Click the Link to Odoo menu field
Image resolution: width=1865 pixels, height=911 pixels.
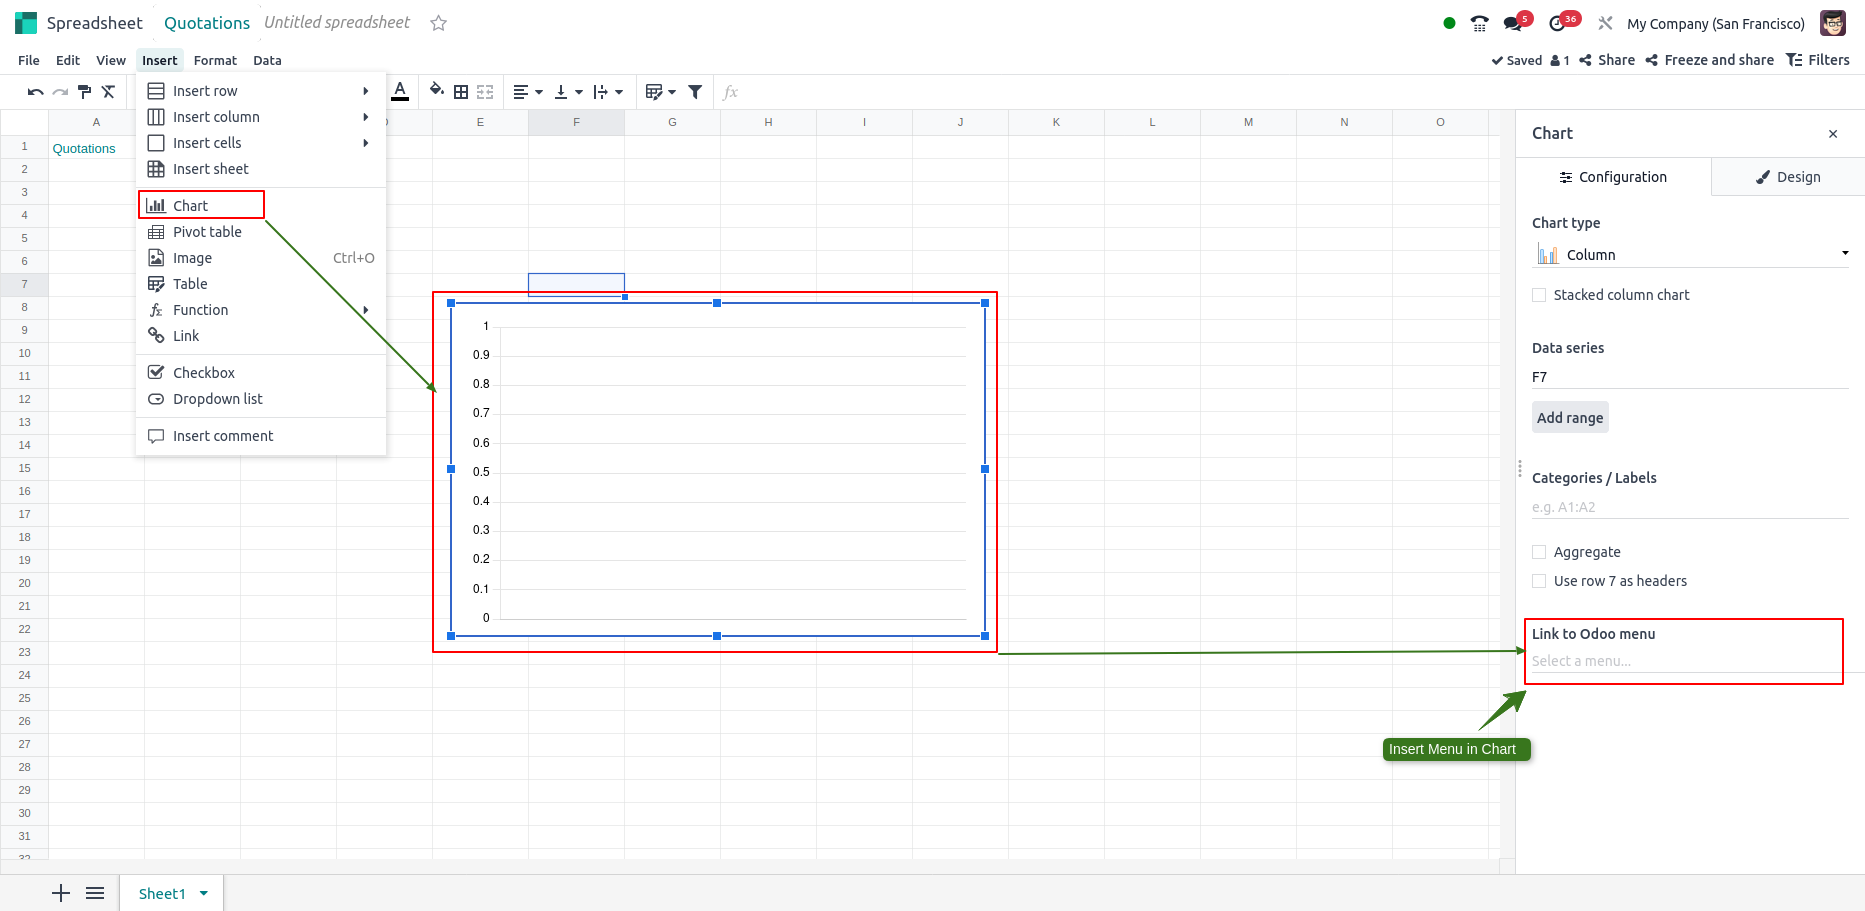coord(1685,661)
